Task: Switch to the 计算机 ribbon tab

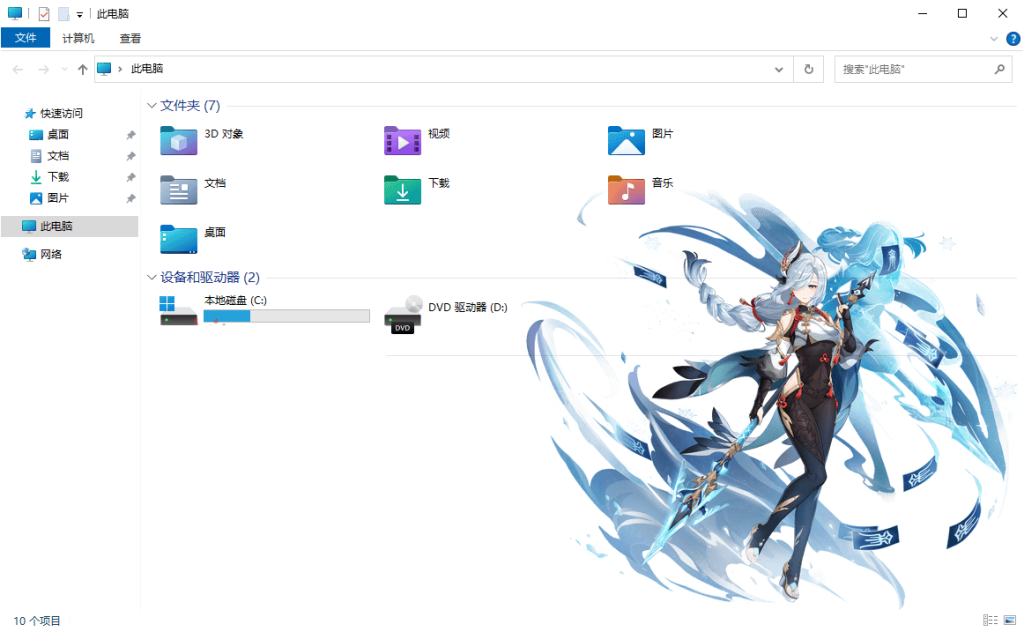Action: (x=78, y=38)
